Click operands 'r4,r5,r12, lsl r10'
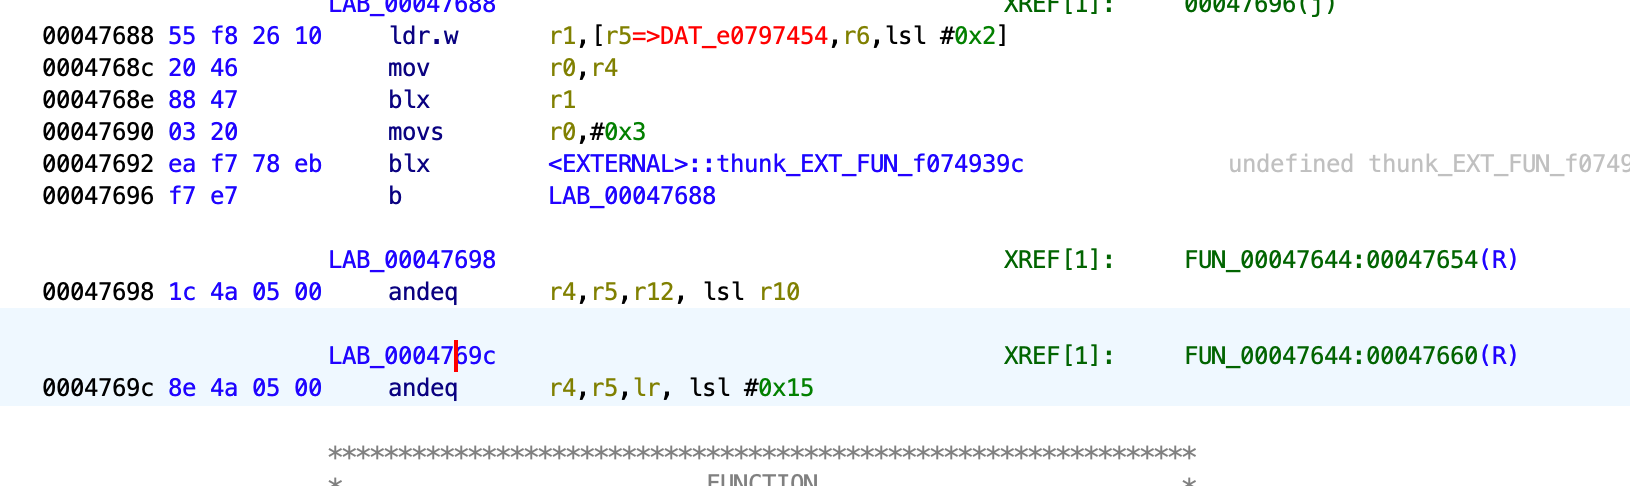Screen dimensions: 1630x486 pos(675,292)
